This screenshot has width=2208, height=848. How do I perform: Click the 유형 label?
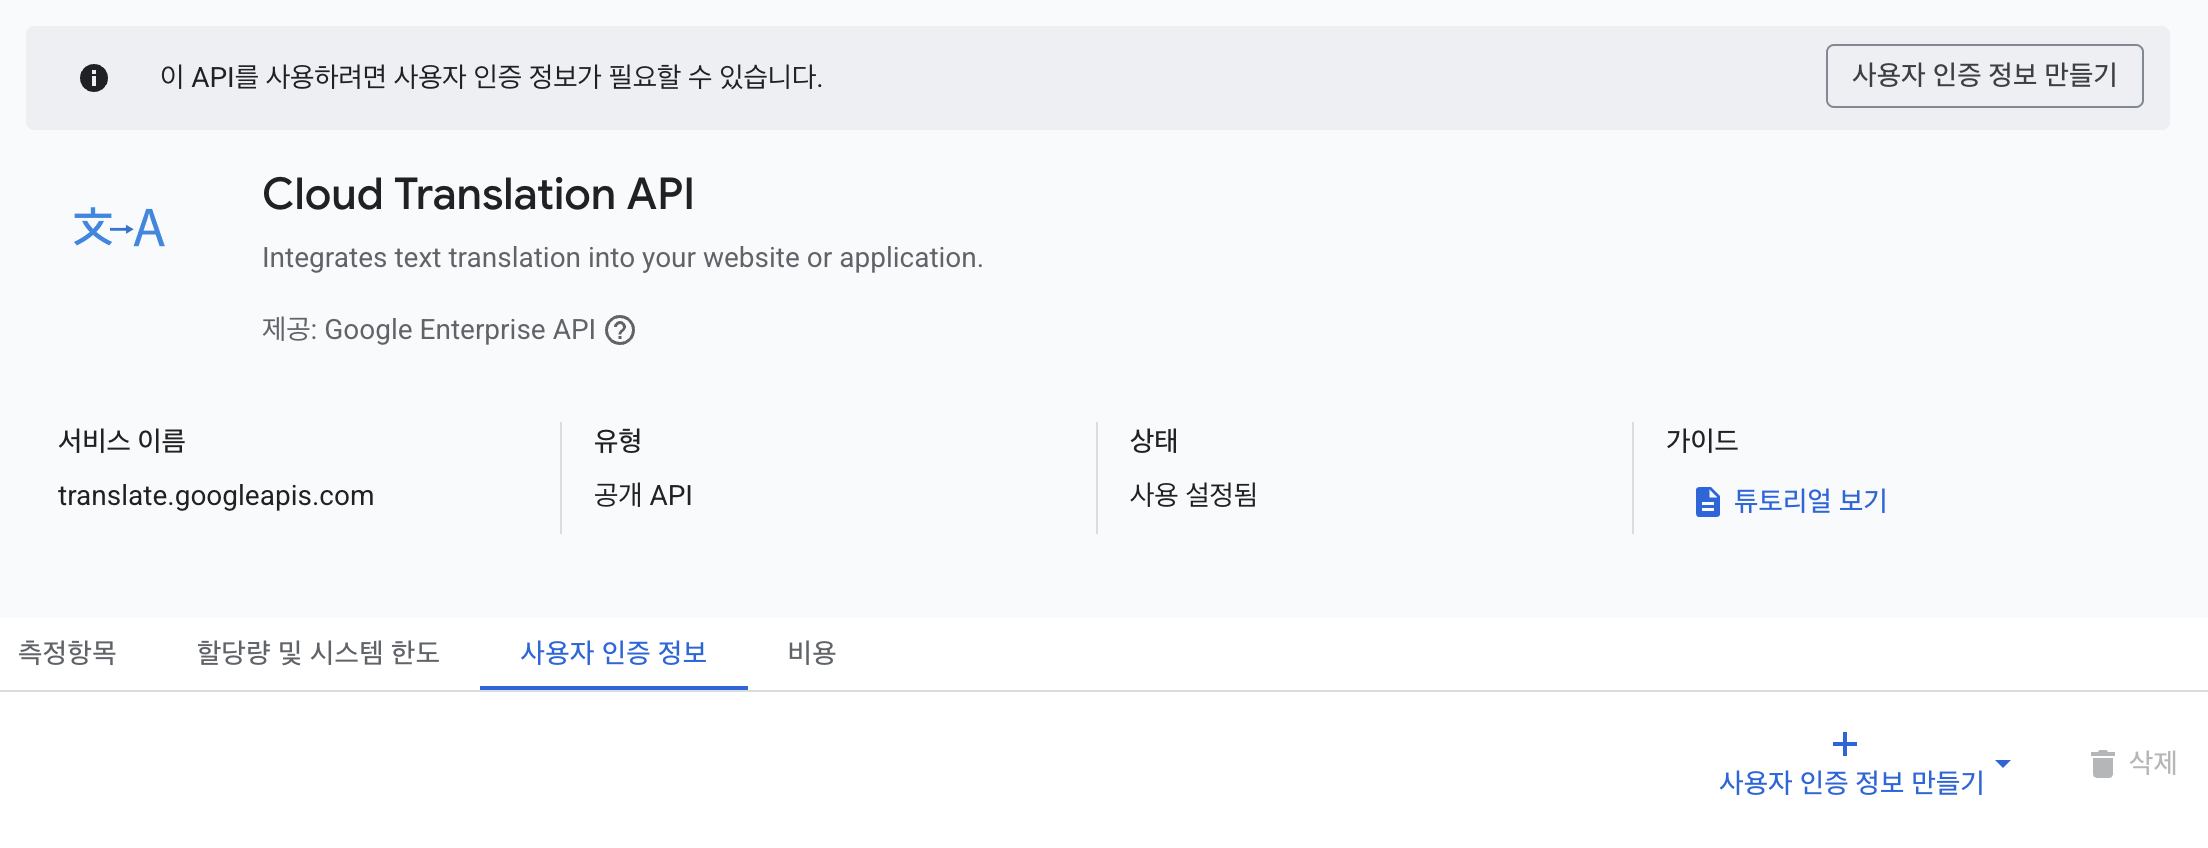pyautogui.click(x=618, y=441)
